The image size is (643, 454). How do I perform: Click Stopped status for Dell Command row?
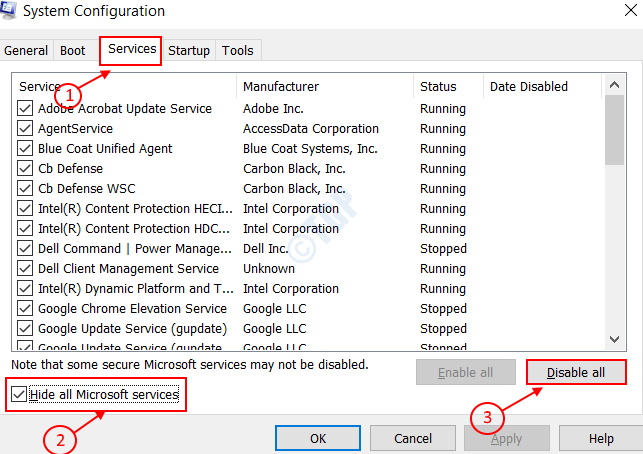(443, 249)
